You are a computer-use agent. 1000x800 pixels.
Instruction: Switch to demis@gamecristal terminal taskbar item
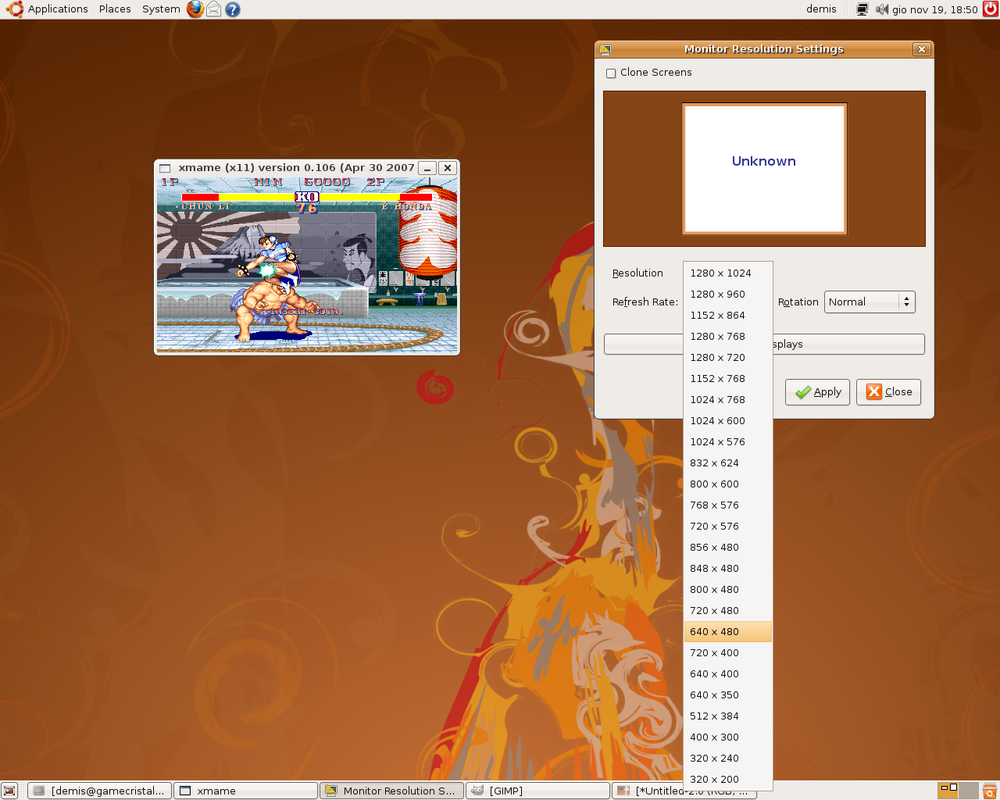[x=99, y=790]
